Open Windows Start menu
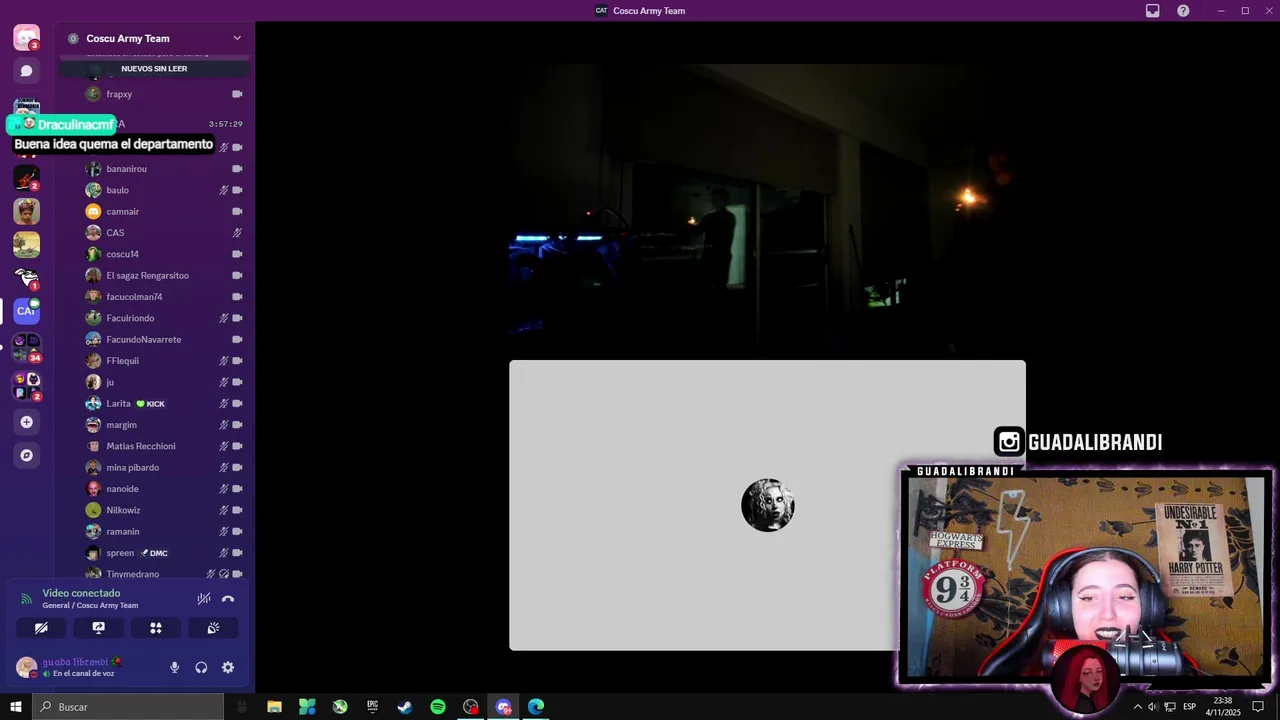This screenshot has height=720, width=1280. click(x=15, y=707)
